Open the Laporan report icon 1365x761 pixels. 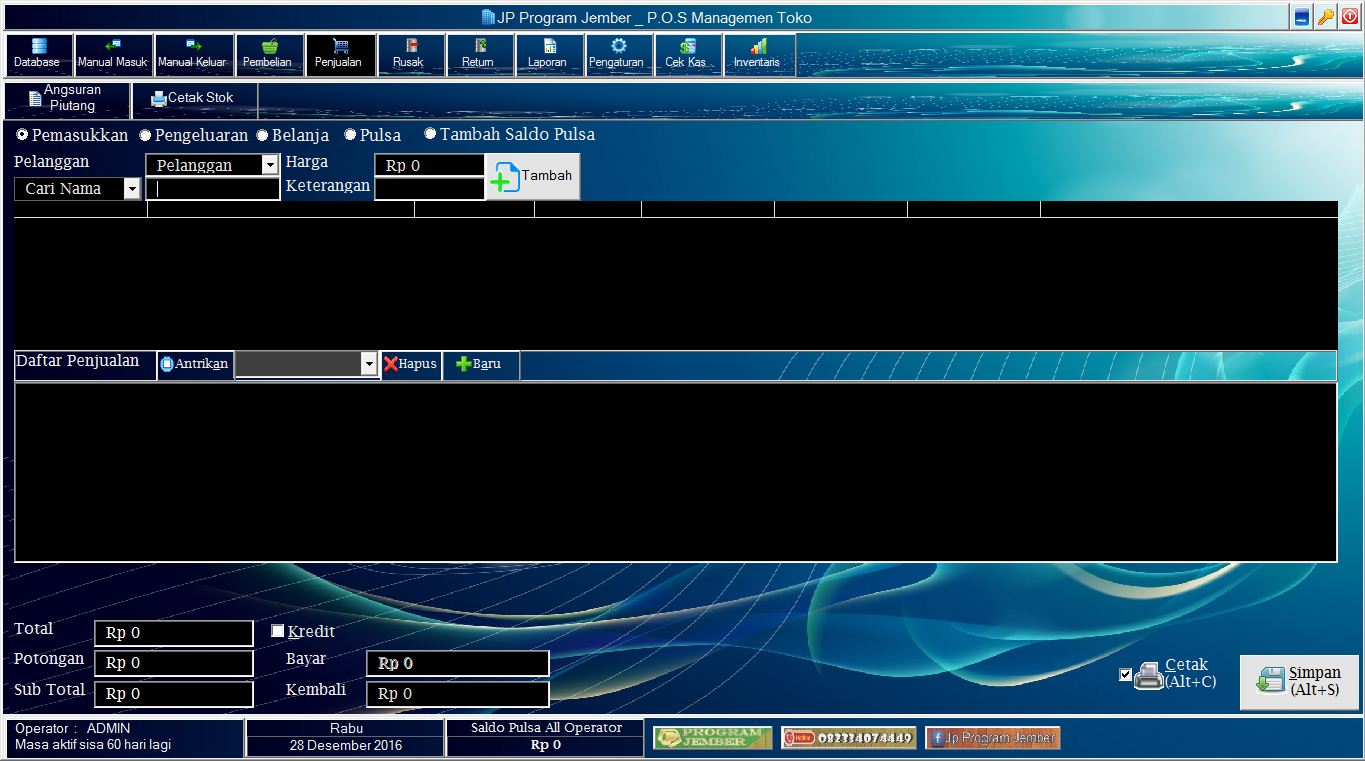pos(548,54)
